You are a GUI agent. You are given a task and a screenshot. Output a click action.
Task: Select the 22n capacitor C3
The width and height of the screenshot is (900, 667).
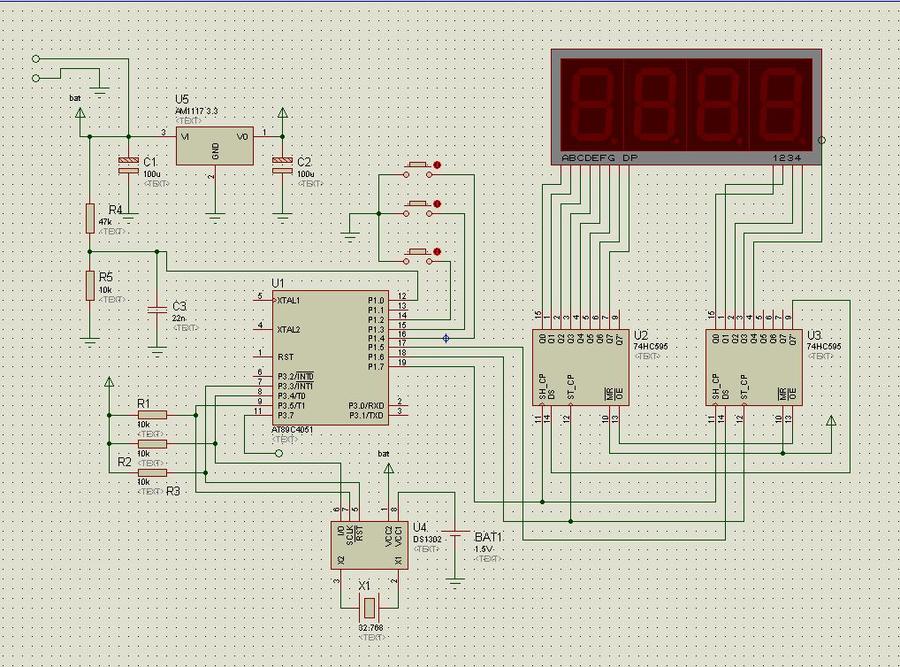click(x=155, y=310)
